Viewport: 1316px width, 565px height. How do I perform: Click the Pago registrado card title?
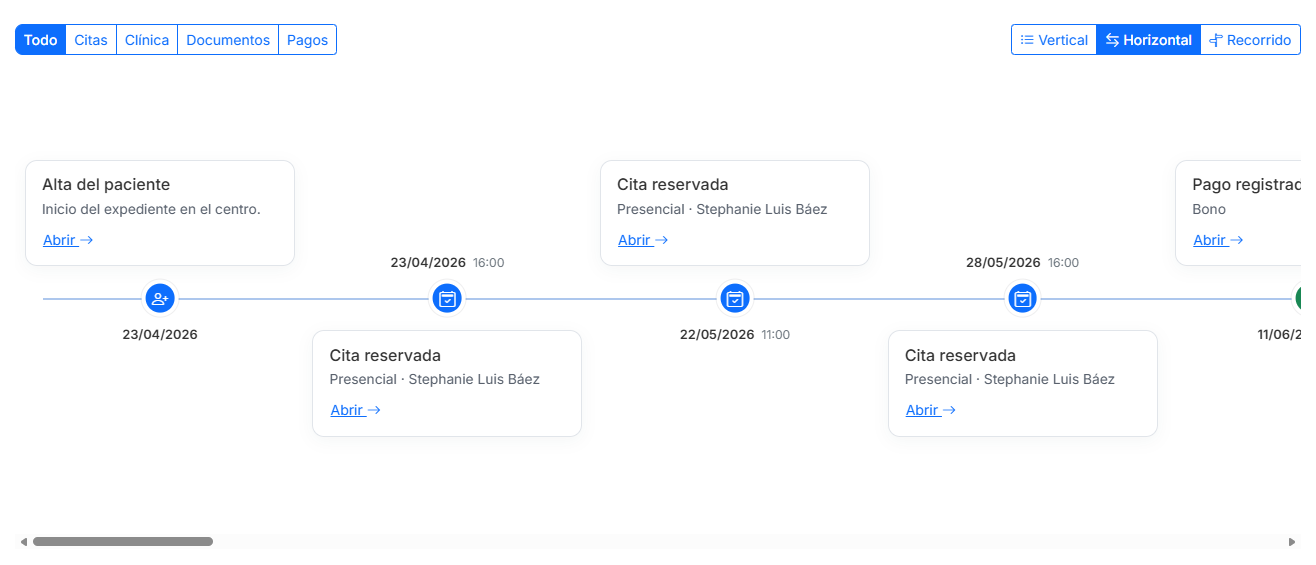click(x=1246, y=184)
